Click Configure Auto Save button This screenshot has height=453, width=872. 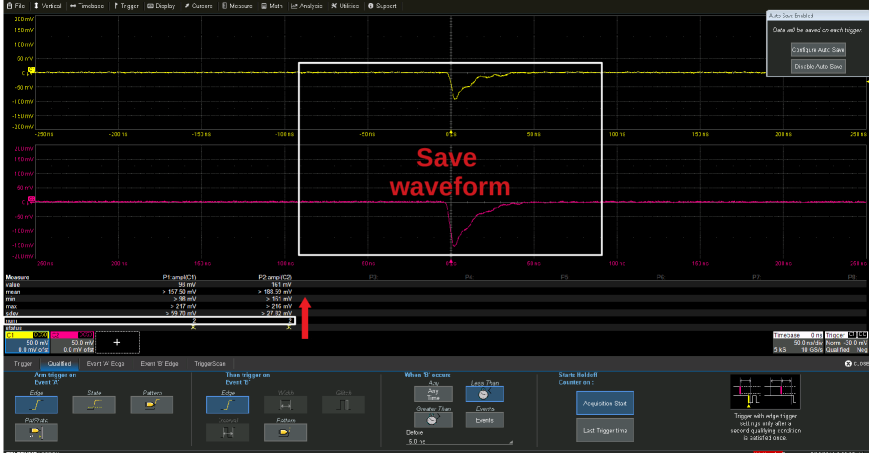pyautogui.click(x=817, y=49)
